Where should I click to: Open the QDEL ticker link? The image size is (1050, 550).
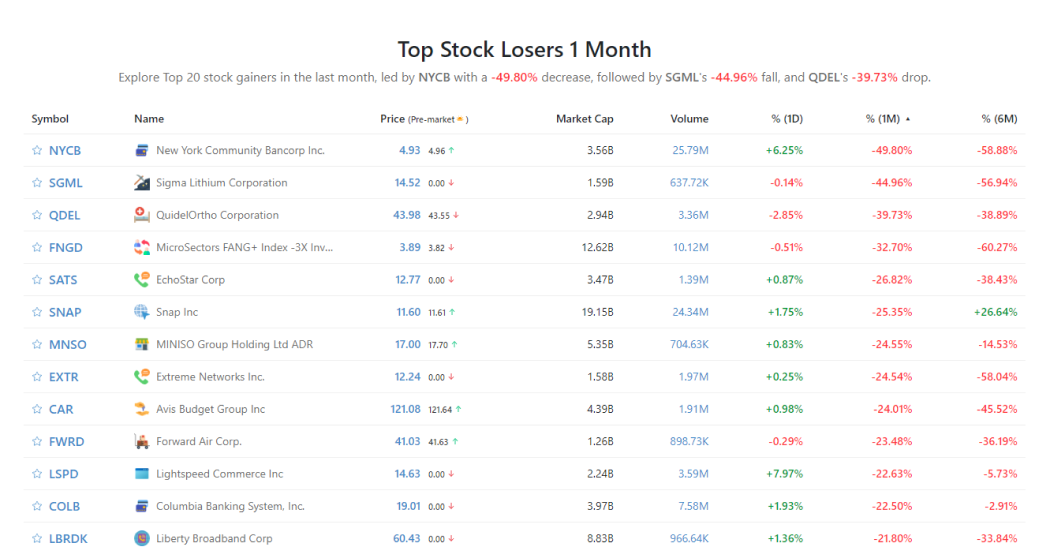[x=64, y=215]
